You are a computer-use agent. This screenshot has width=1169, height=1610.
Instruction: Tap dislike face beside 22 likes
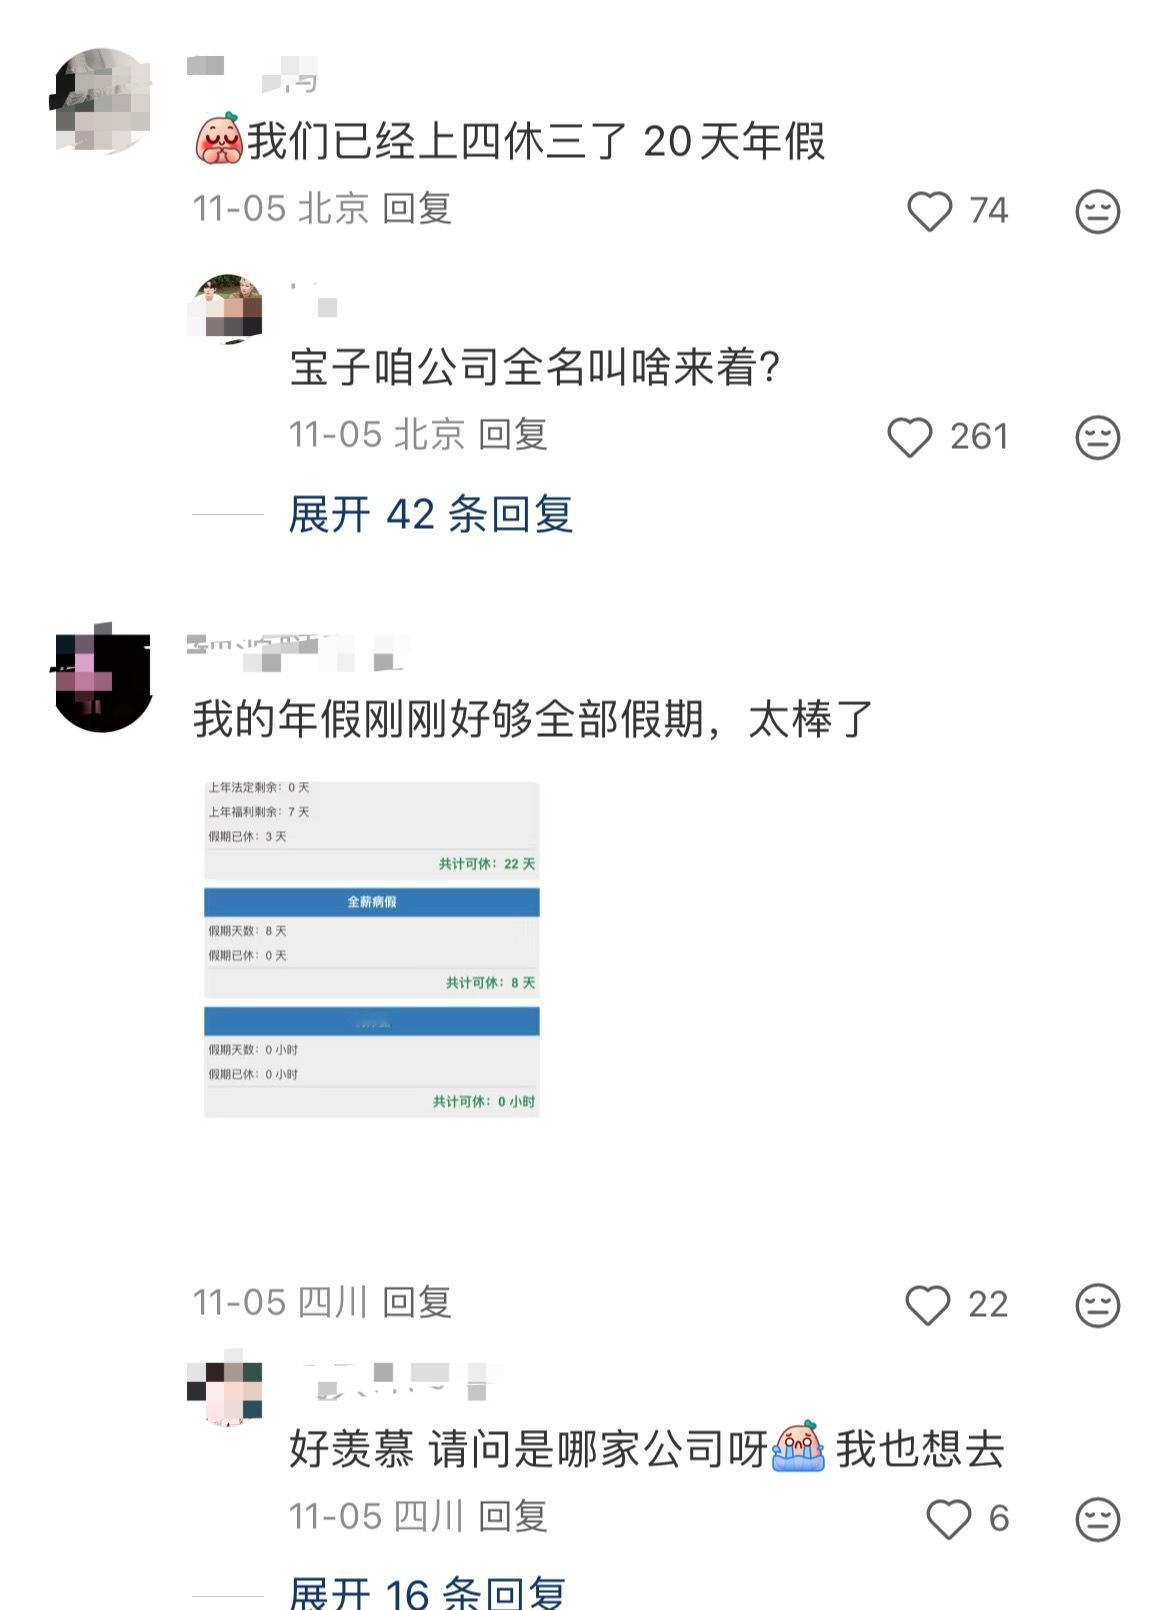click(1097, 1305)
